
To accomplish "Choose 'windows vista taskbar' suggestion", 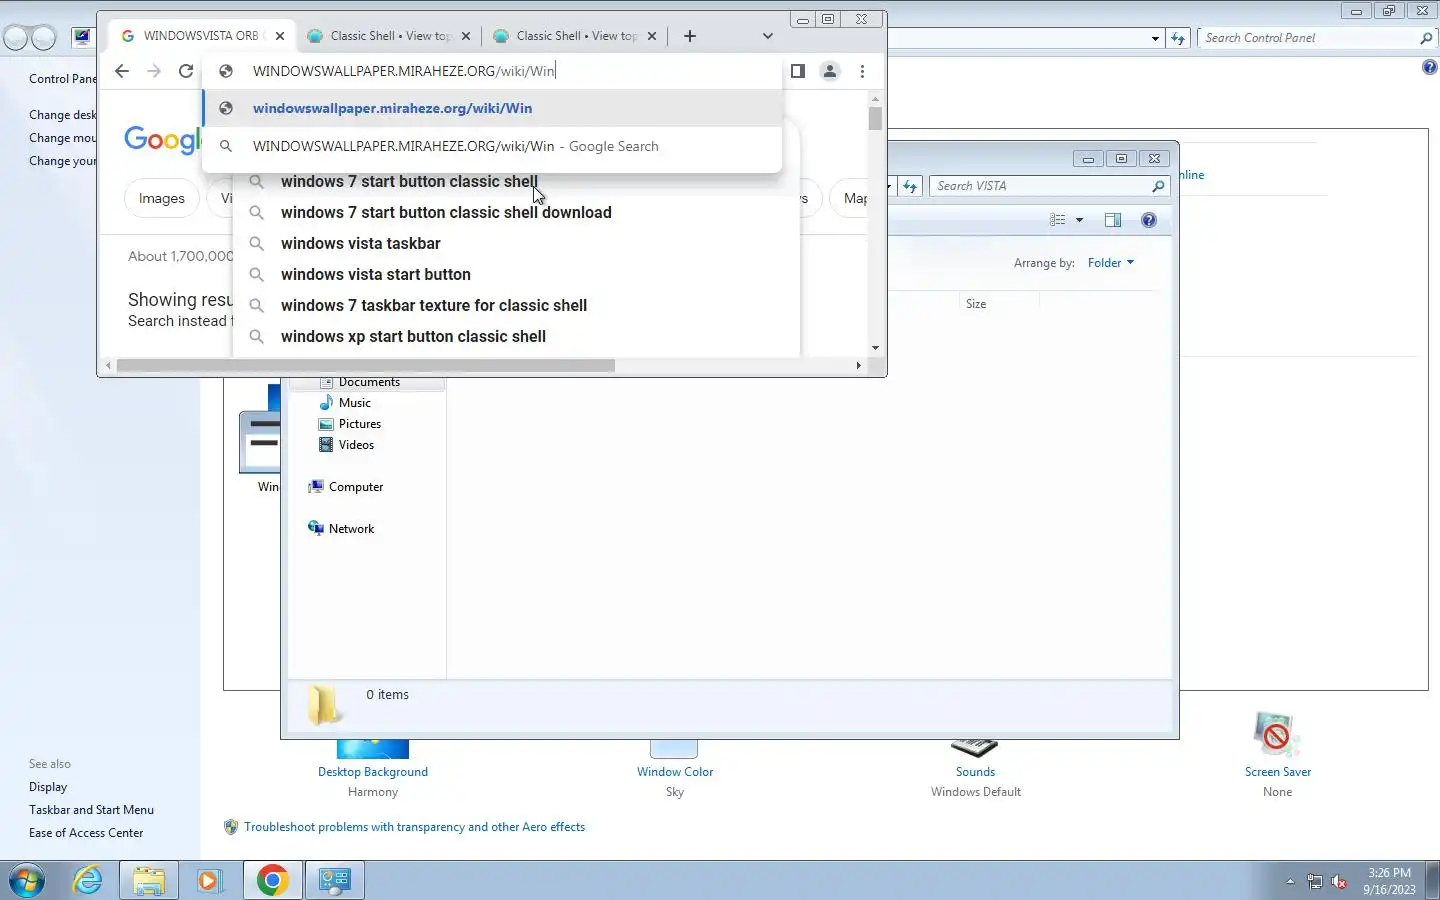I will (x=360, y=243).
